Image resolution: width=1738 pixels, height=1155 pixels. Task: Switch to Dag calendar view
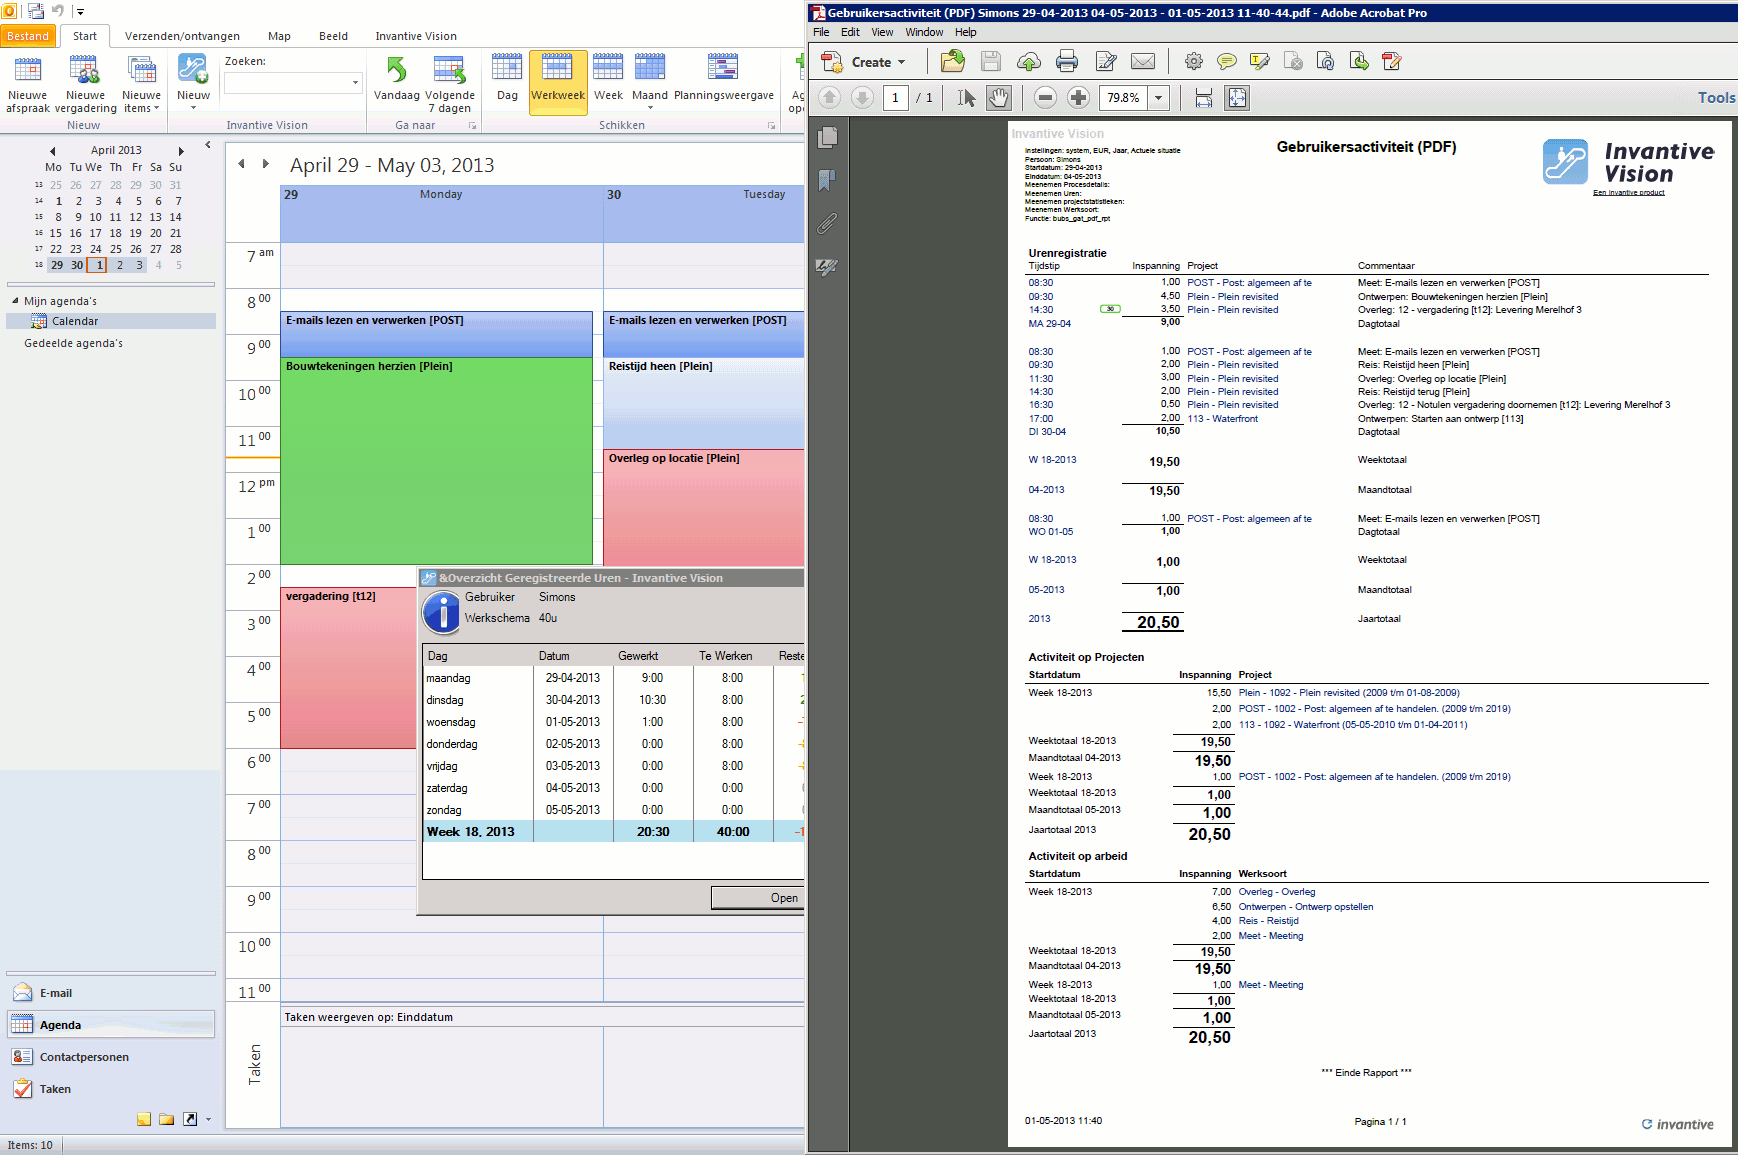(507, 79)
